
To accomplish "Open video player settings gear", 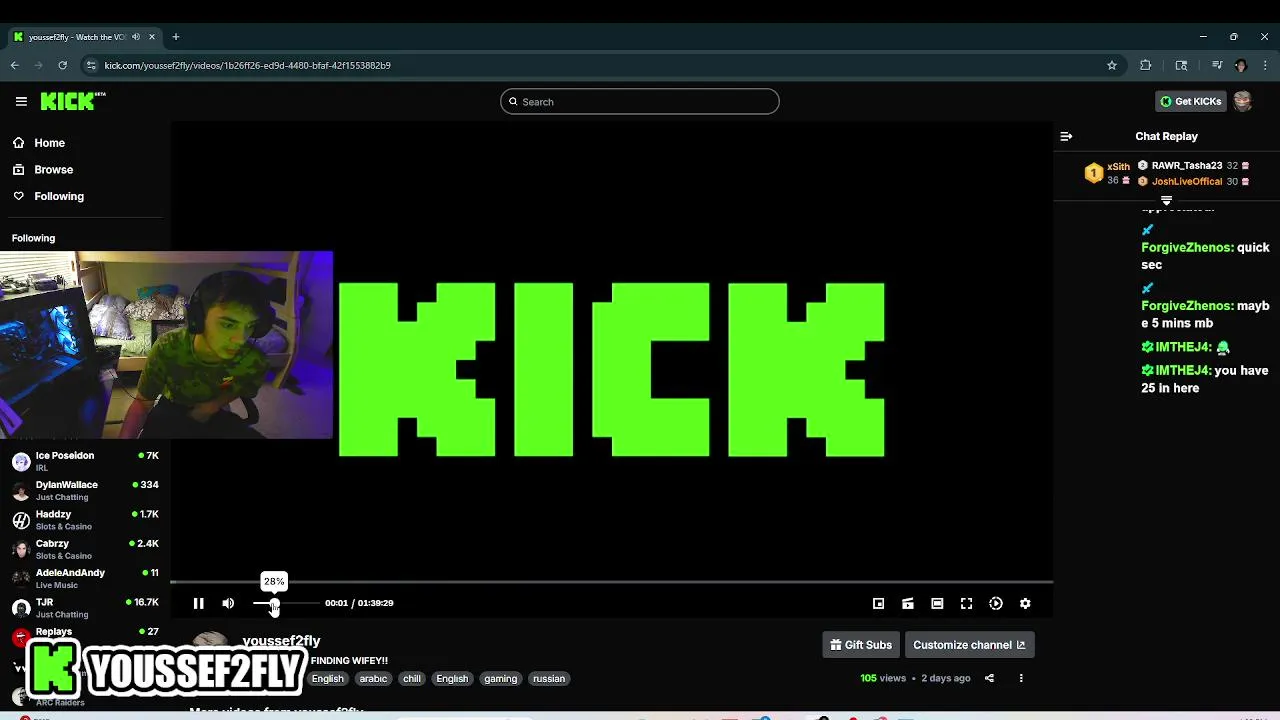I will 1025,603.
